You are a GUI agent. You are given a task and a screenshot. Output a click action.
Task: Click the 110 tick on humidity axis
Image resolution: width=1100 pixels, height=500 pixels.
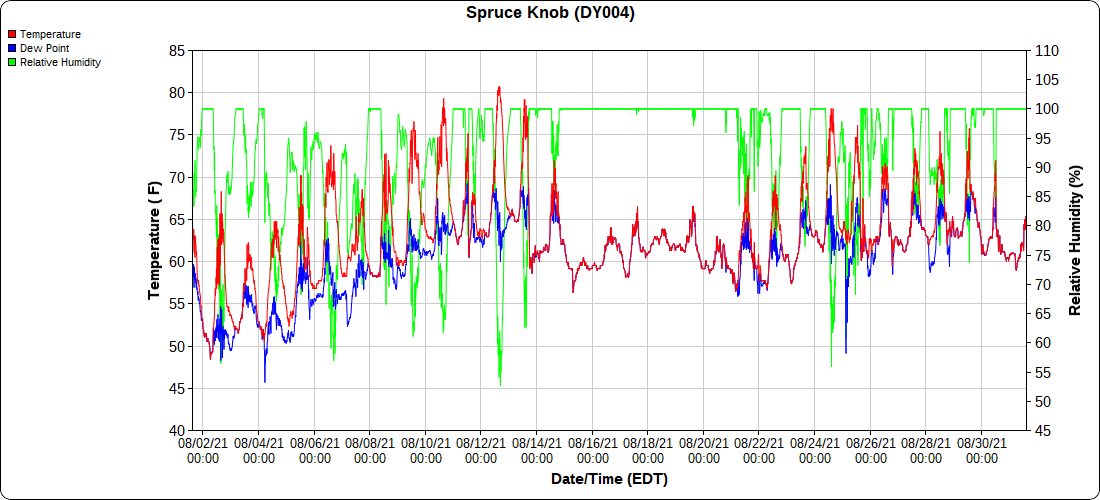1046,50
